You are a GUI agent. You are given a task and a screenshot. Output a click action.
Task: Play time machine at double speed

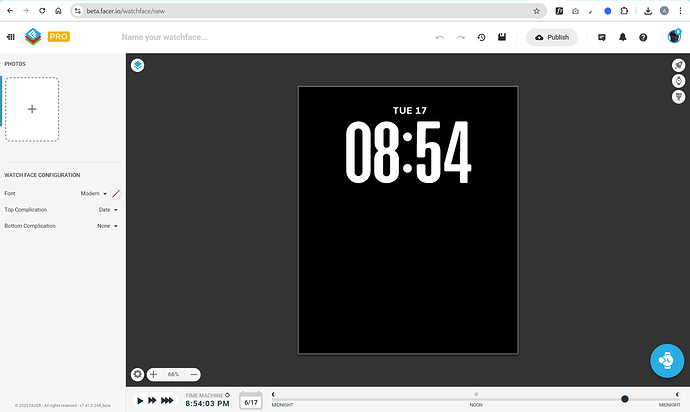152,401
